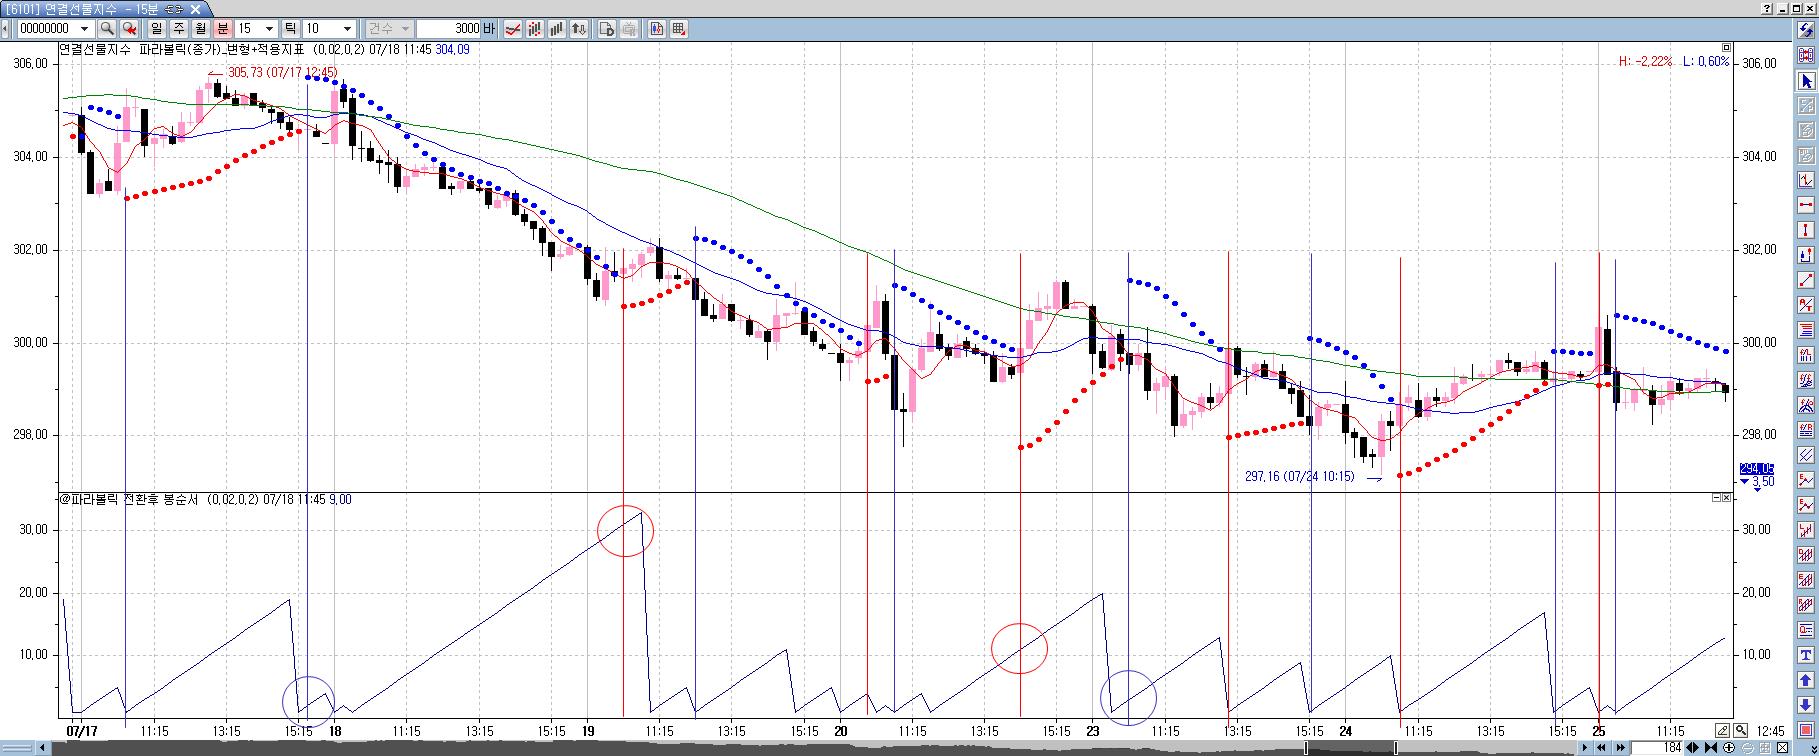This screenshot has height=756, width=1819.
Task: Expand the 15-minute interval dropdown
Action: (x=268, y=29)
